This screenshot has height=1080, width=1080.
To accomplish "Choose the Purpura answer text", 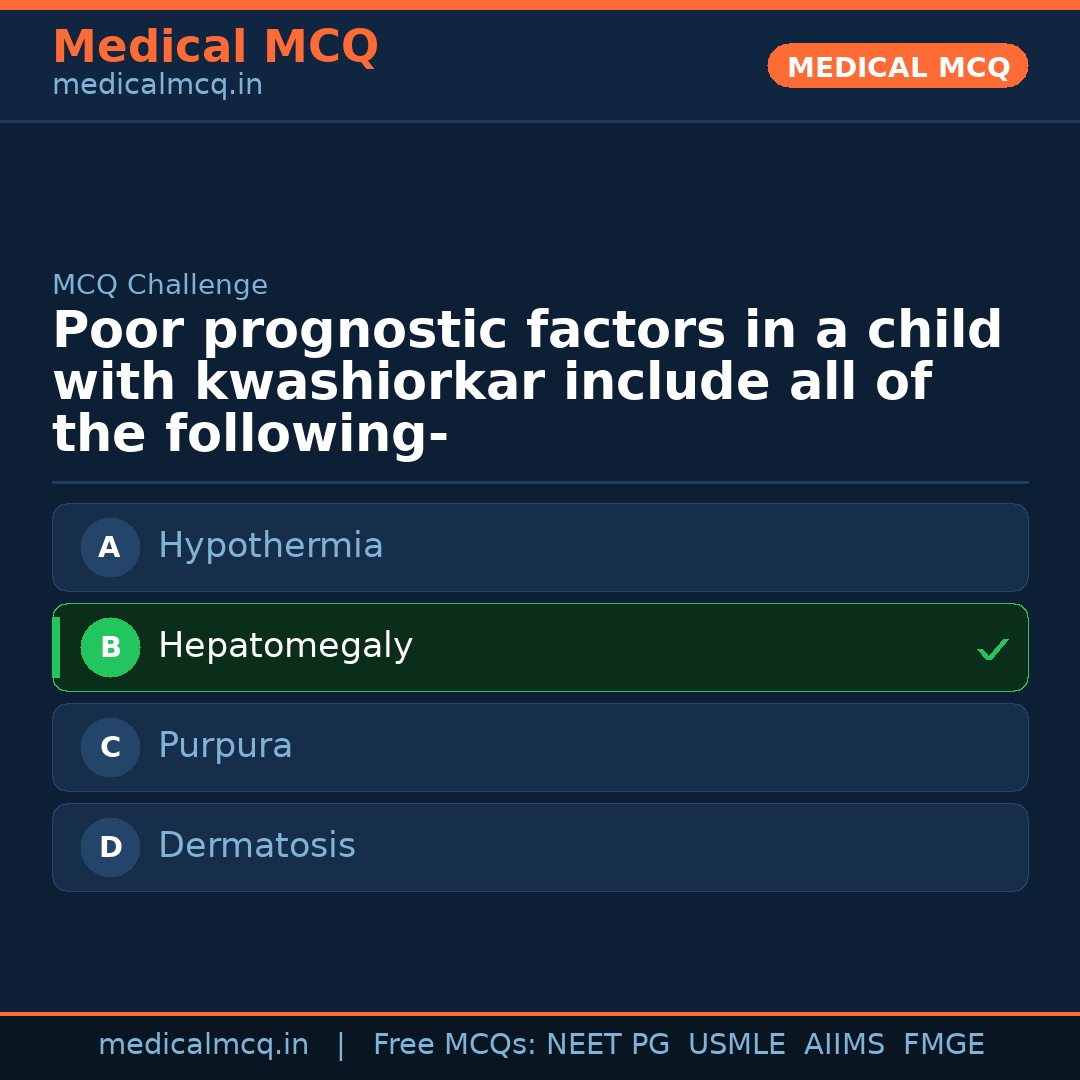I will [225, 746].
